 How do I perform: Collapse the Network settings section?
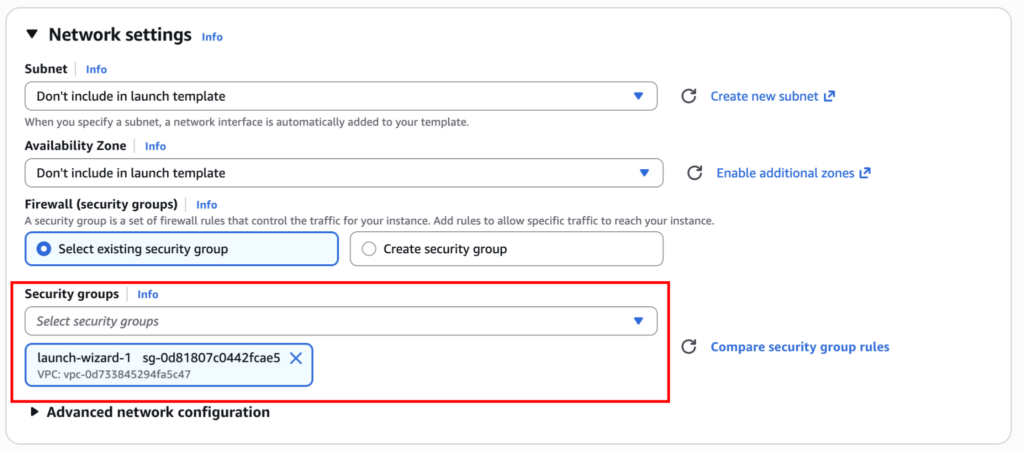(32, 35)
